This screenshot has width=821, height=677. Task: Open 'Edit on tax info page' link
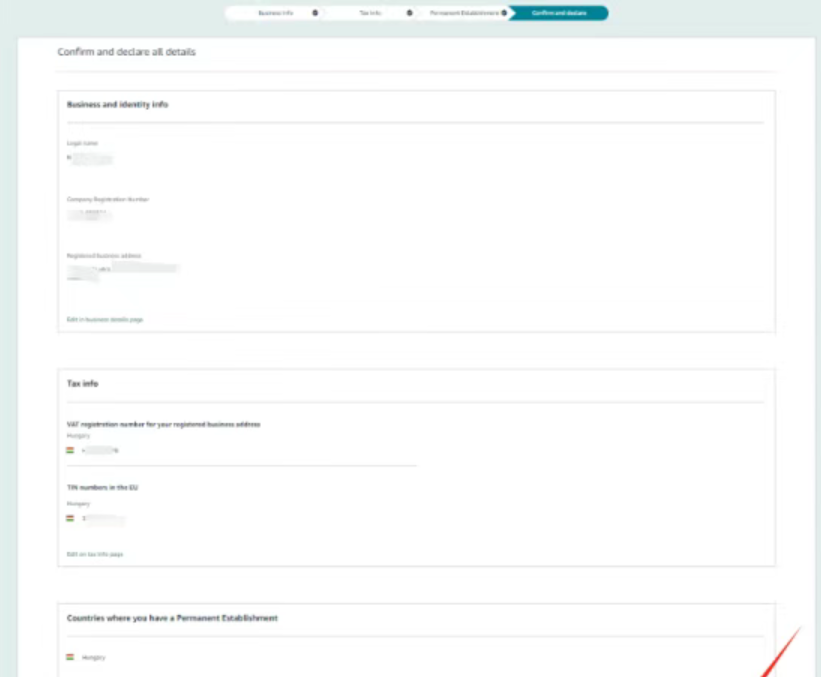95,554
